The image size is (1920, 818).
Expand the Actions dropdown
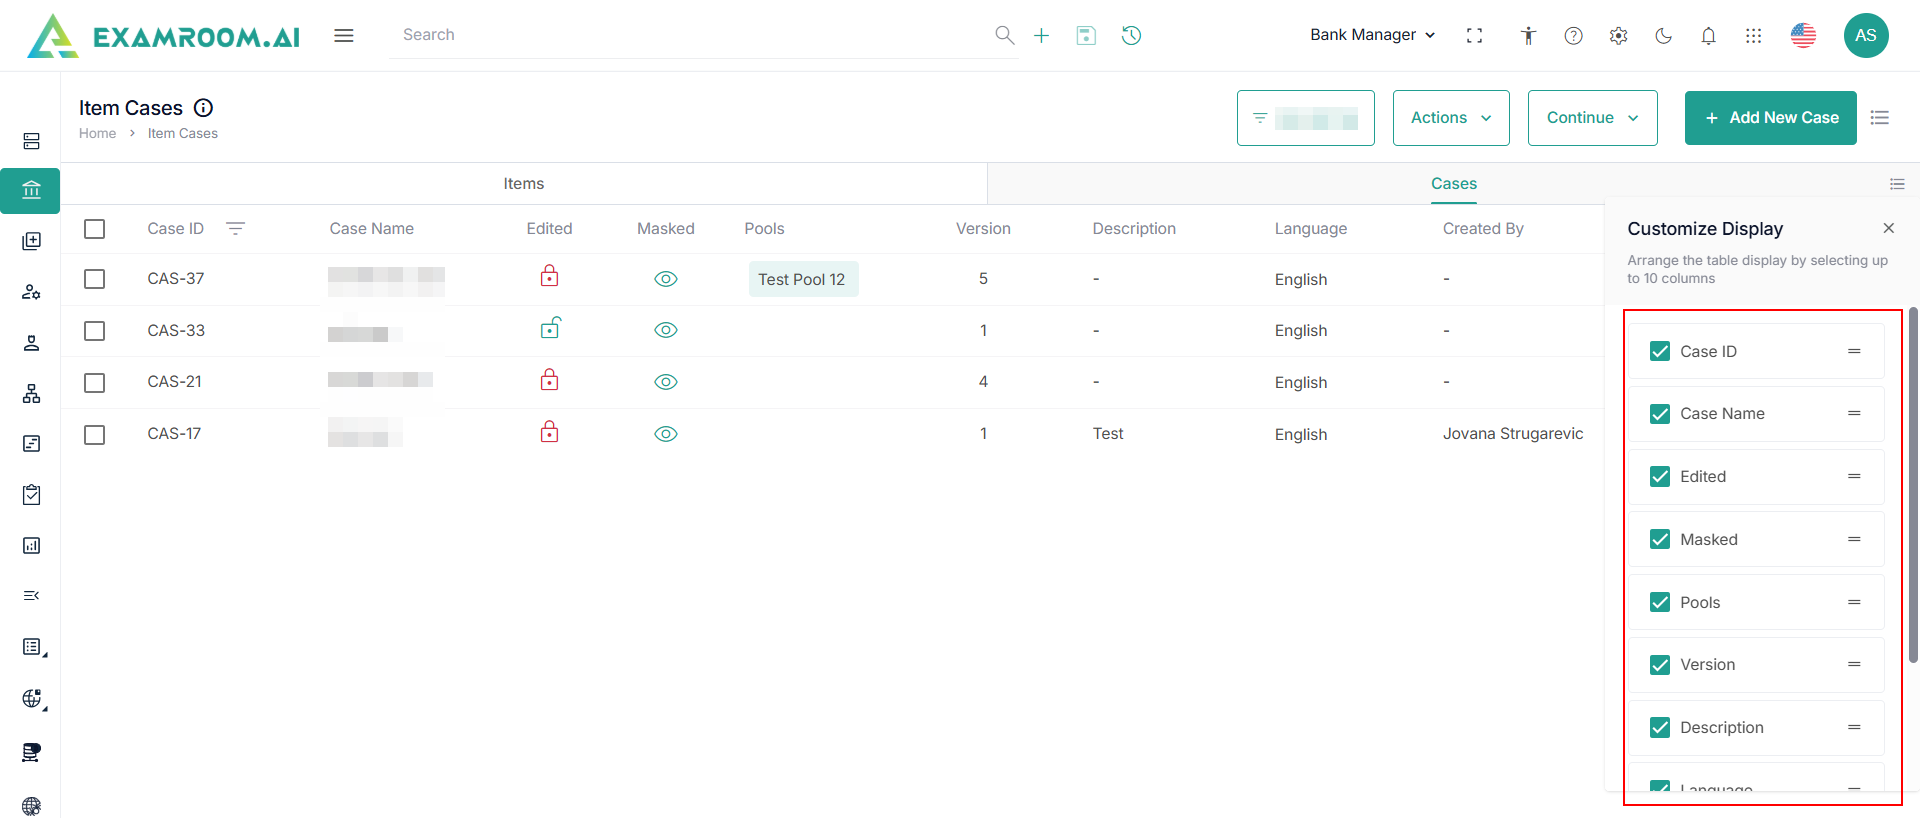pyautogui.click(x=1450, y=118)
